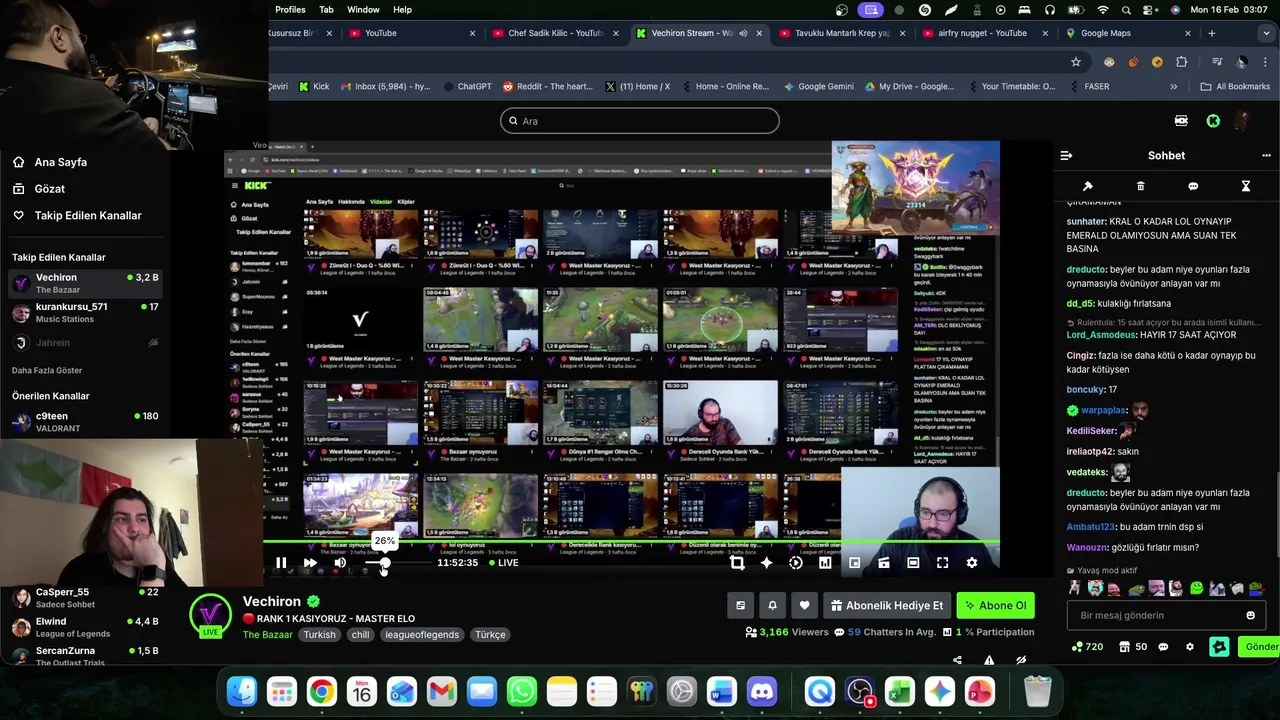Mute the player volume speaker icon
Screen dimensions: 1280x720
tap(340, 563)
